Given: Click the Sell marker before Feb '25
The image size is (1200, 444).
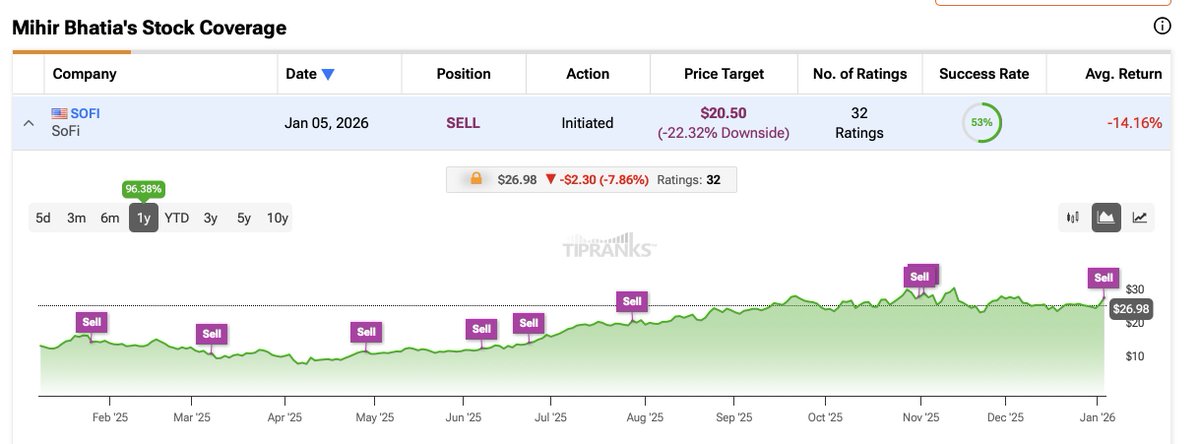Looking at the screenshot, I should (91, 322).
